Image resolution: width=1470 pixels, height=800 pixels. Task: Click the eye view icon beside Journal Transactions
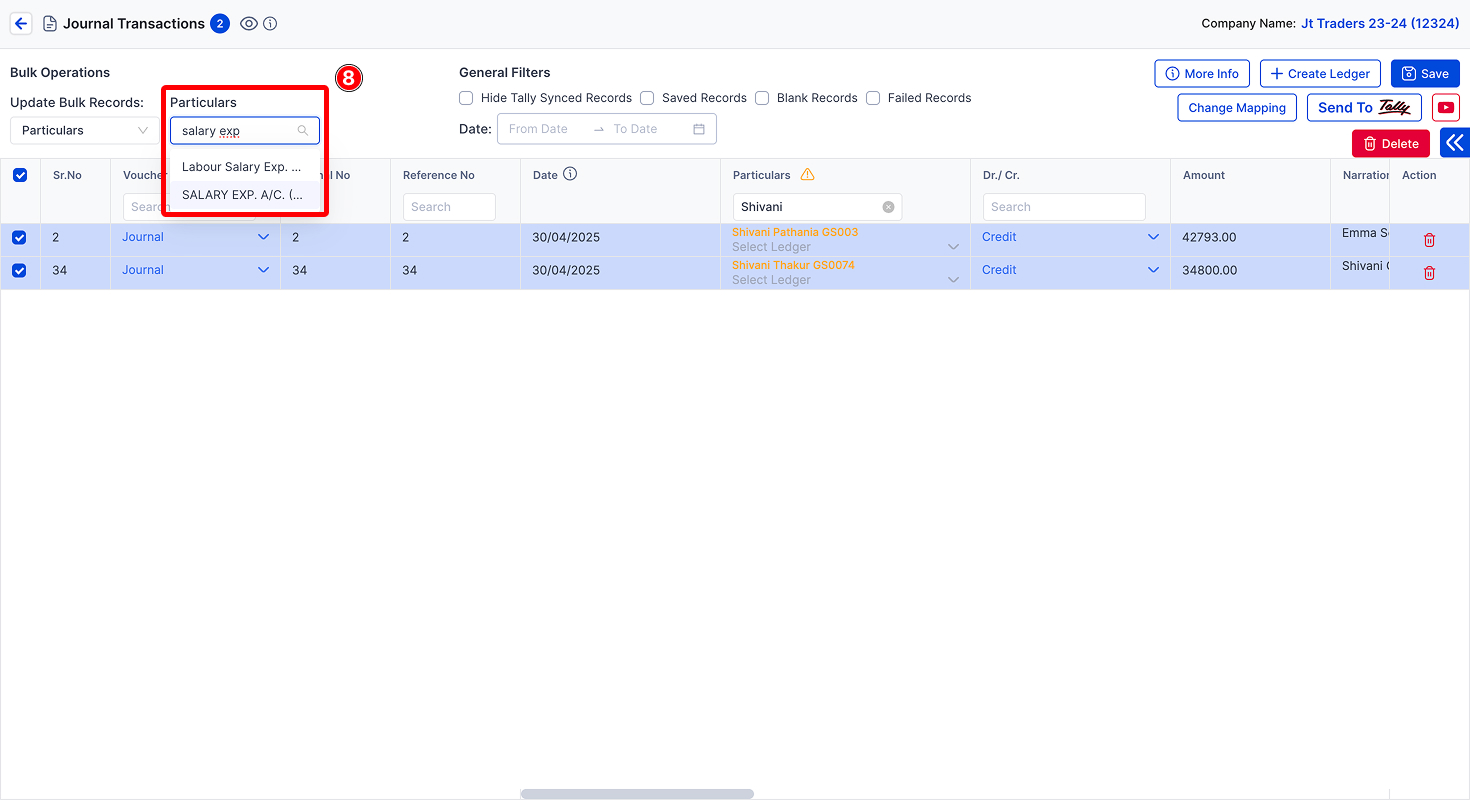point(249,24)
